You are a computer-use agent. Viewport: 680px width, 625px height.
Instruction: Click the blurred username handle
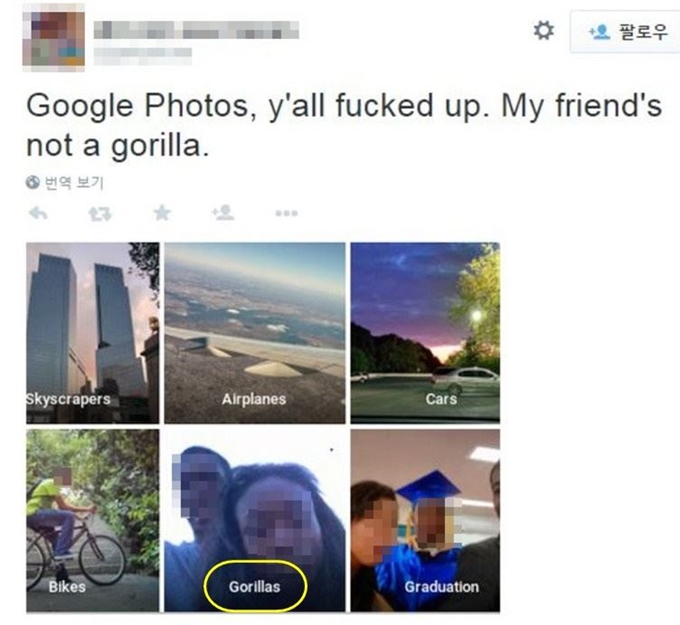click(143, 54)
